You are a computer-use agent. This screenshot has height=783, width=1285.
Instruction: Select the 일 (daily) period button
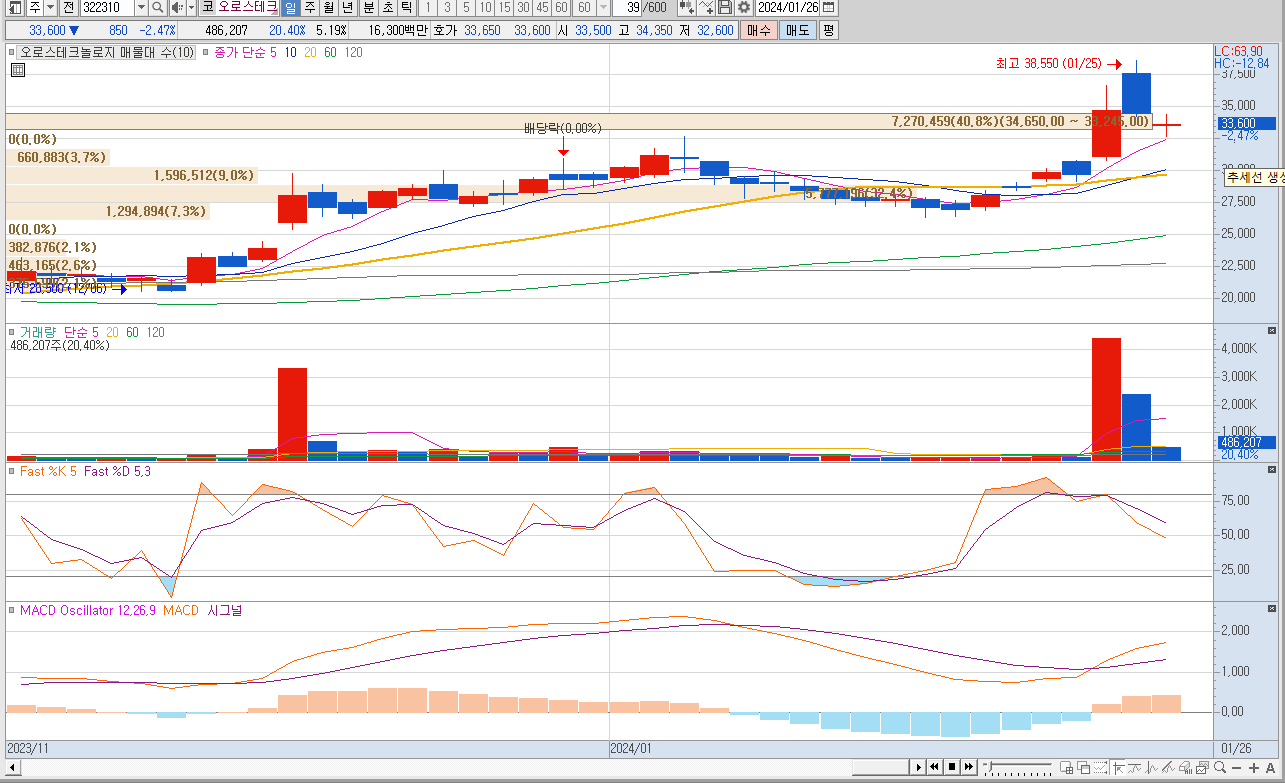(x=291, y=7)
